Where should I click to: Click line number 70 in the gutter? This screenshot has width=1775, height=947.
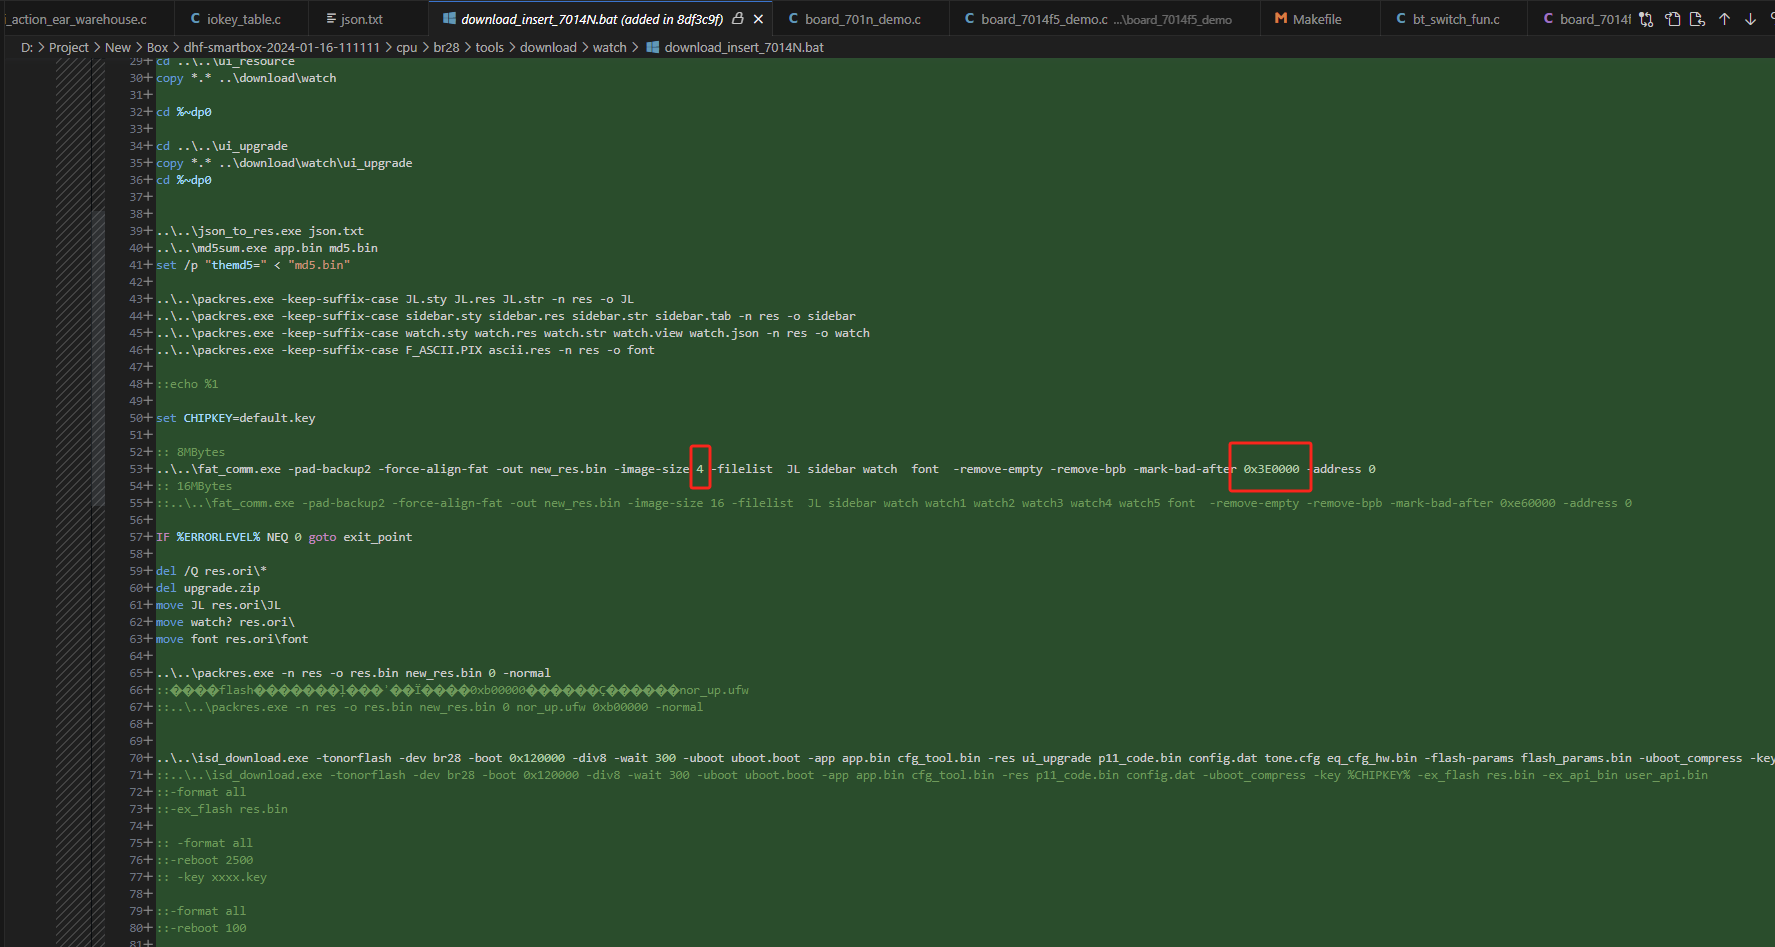[137, 758]
